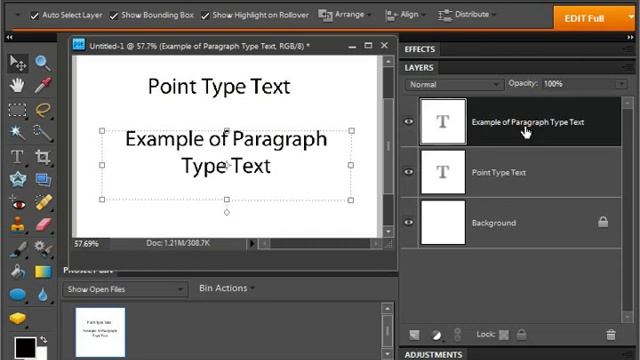The height and width of the screenshot is (360, 640).
Task: Select the Hand tool
Action: 18,85
